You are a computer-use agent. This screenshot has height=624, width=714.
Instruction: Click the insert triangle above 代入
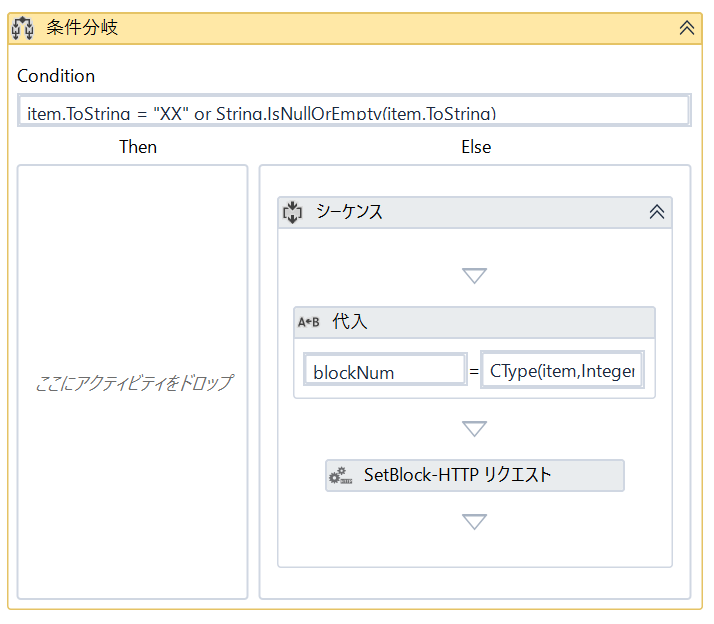click(x=475, y=276)
